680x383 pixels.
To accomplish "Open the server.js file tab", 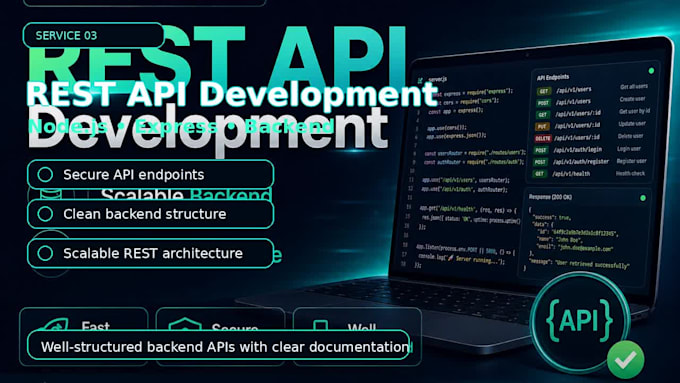I will (437, 79).
